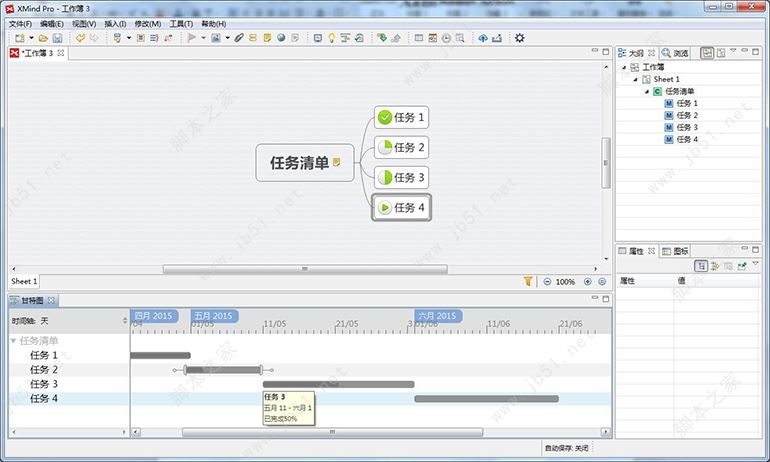
Task: Click the quarter progress marker on 任务 2
Action: click(385, 147)
